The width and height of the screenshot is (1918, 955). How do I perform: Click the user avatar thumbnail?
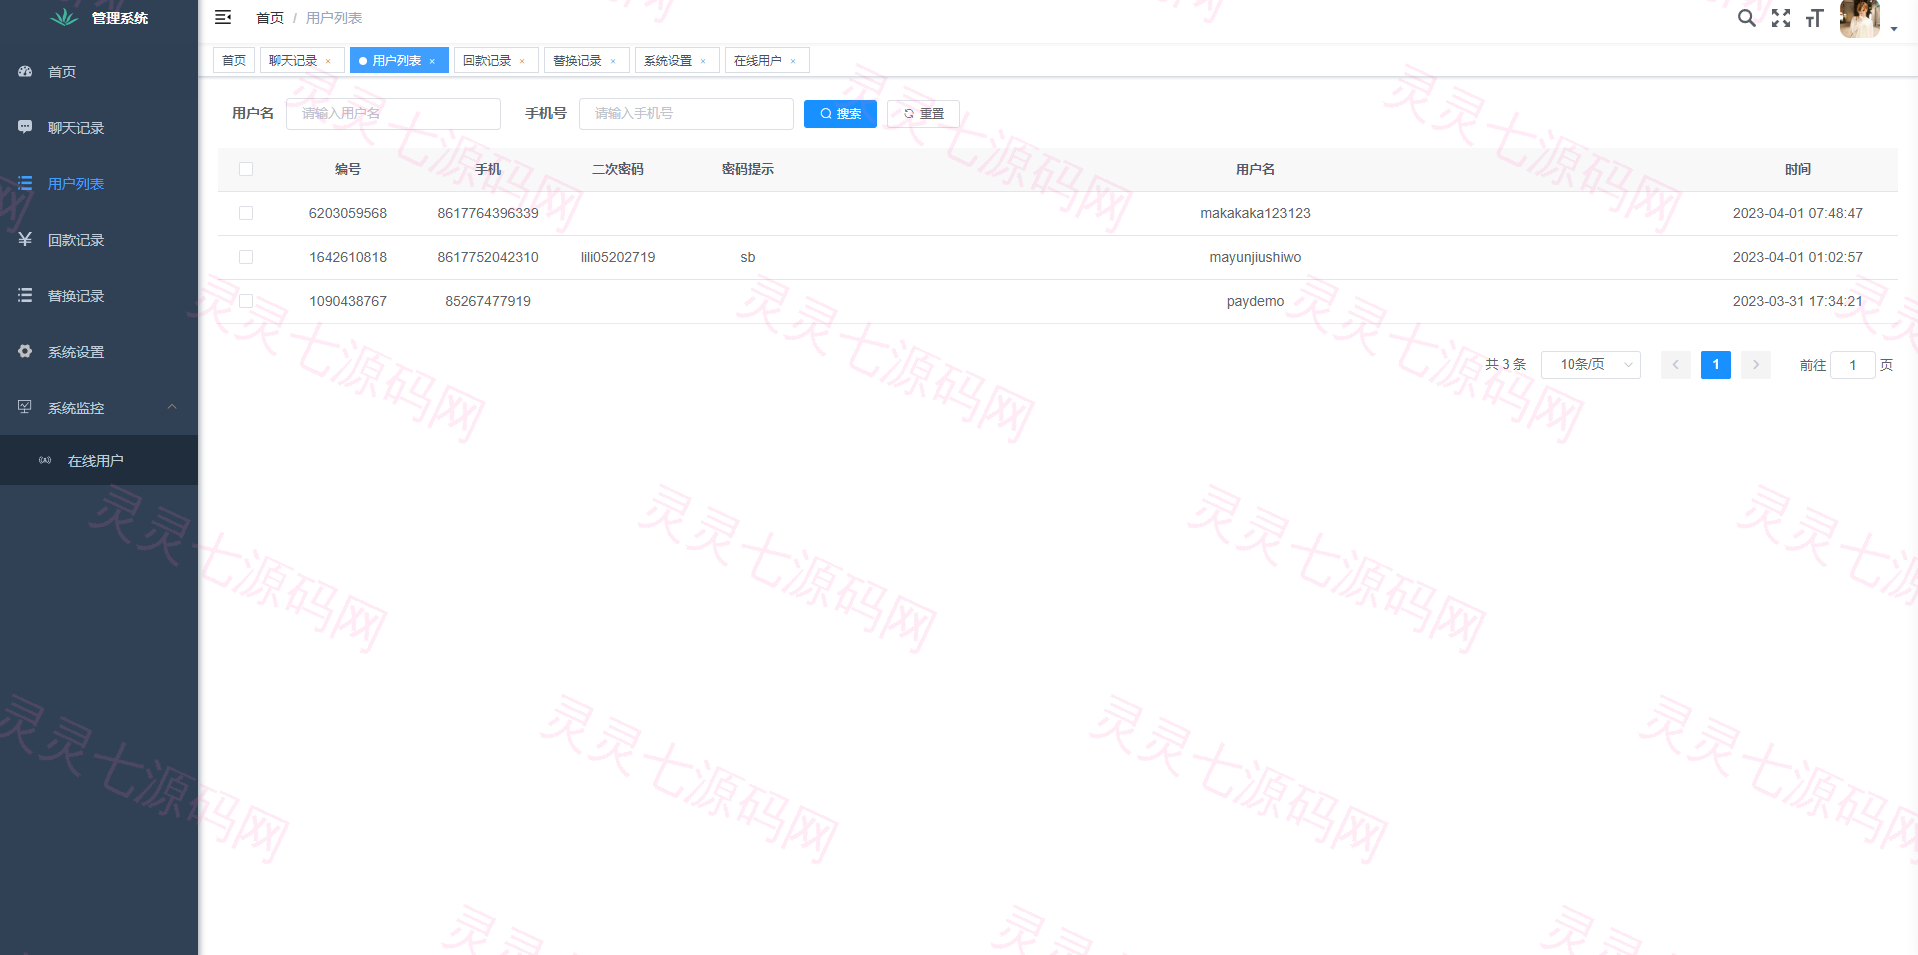tap(1860, 18)
